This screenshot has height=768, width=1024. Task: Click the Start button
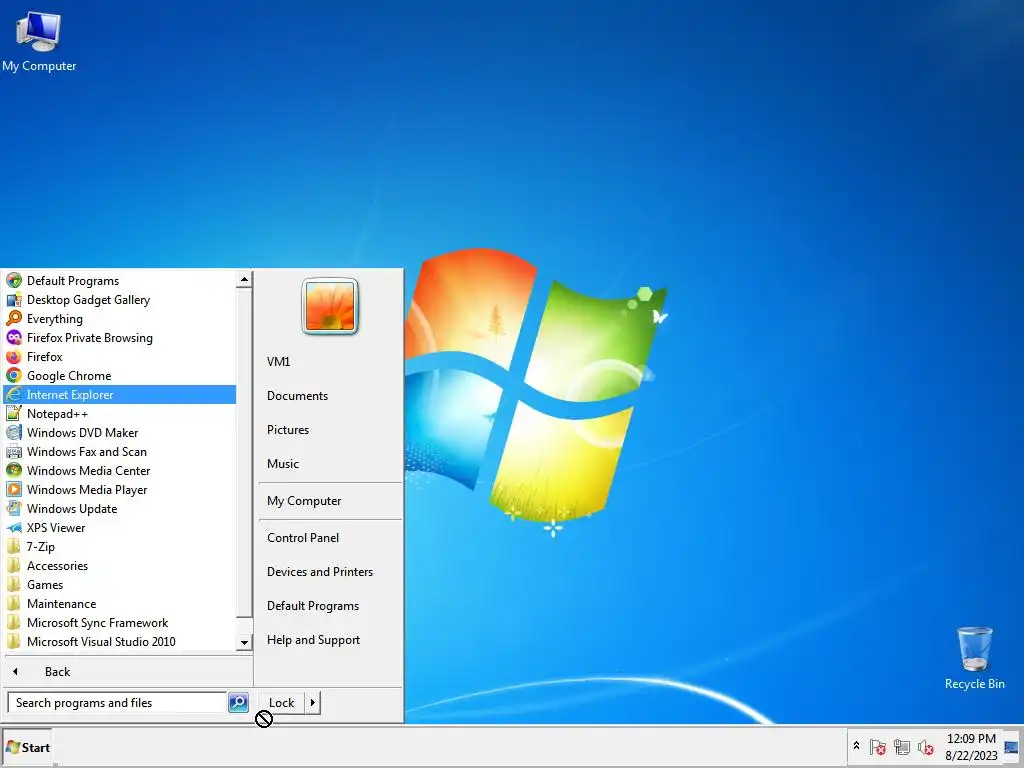[27, 747]
